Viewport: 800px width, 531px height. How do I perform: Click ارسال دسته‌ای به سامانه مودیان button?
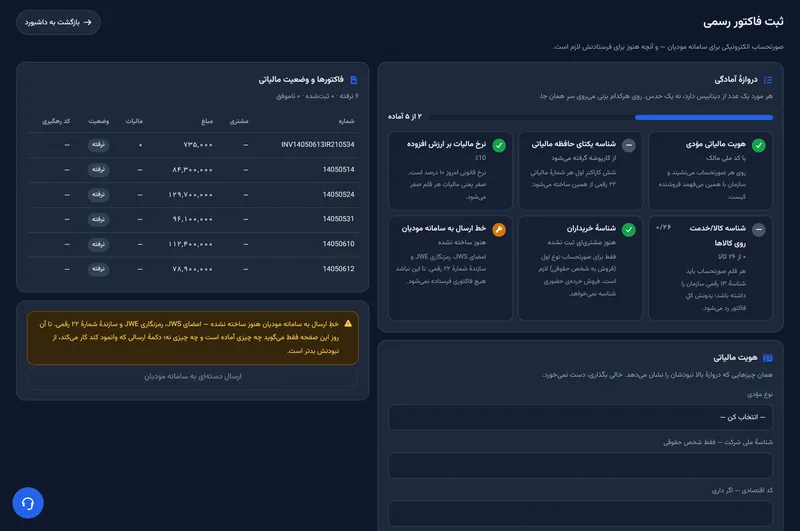[x=193, y=376]
